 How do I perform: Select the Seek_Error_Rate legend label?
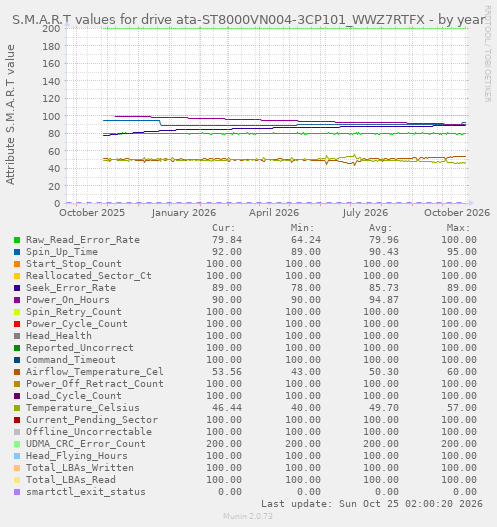(x=71, y=288)
